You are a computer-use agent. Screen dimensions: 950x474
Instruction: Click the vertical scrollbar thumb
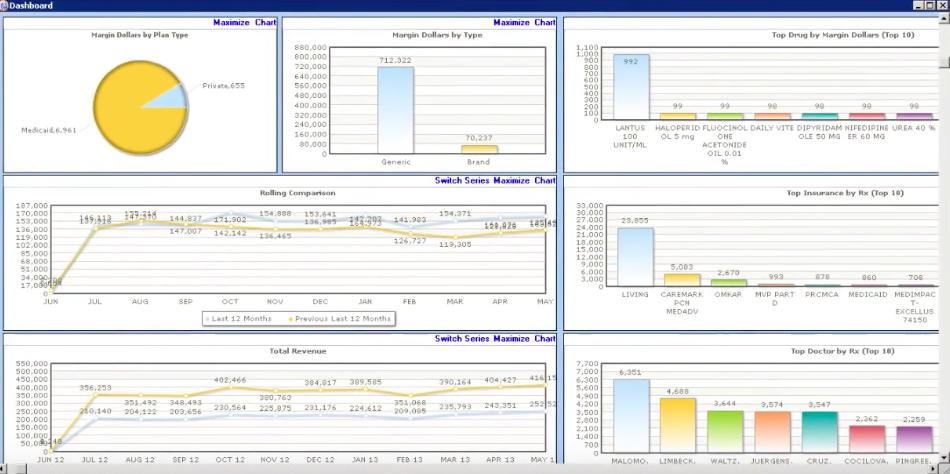(945, 63)
